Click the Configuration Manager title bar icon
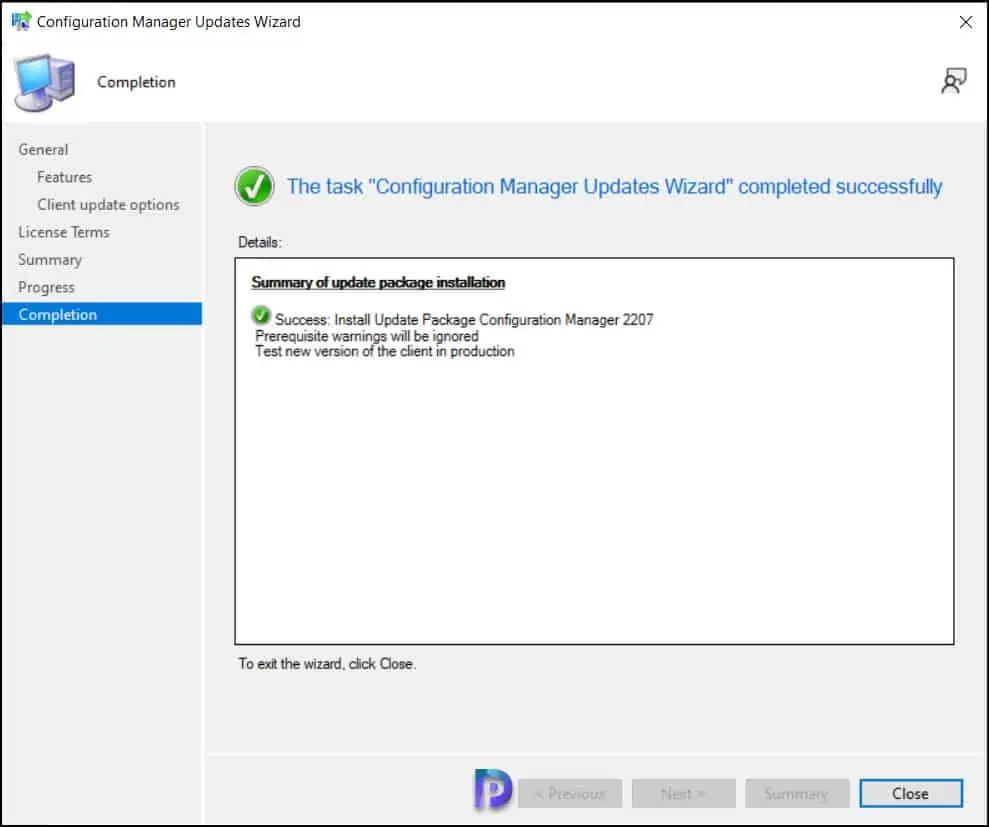This screenshot has width=989, height=827. [21, 21]
